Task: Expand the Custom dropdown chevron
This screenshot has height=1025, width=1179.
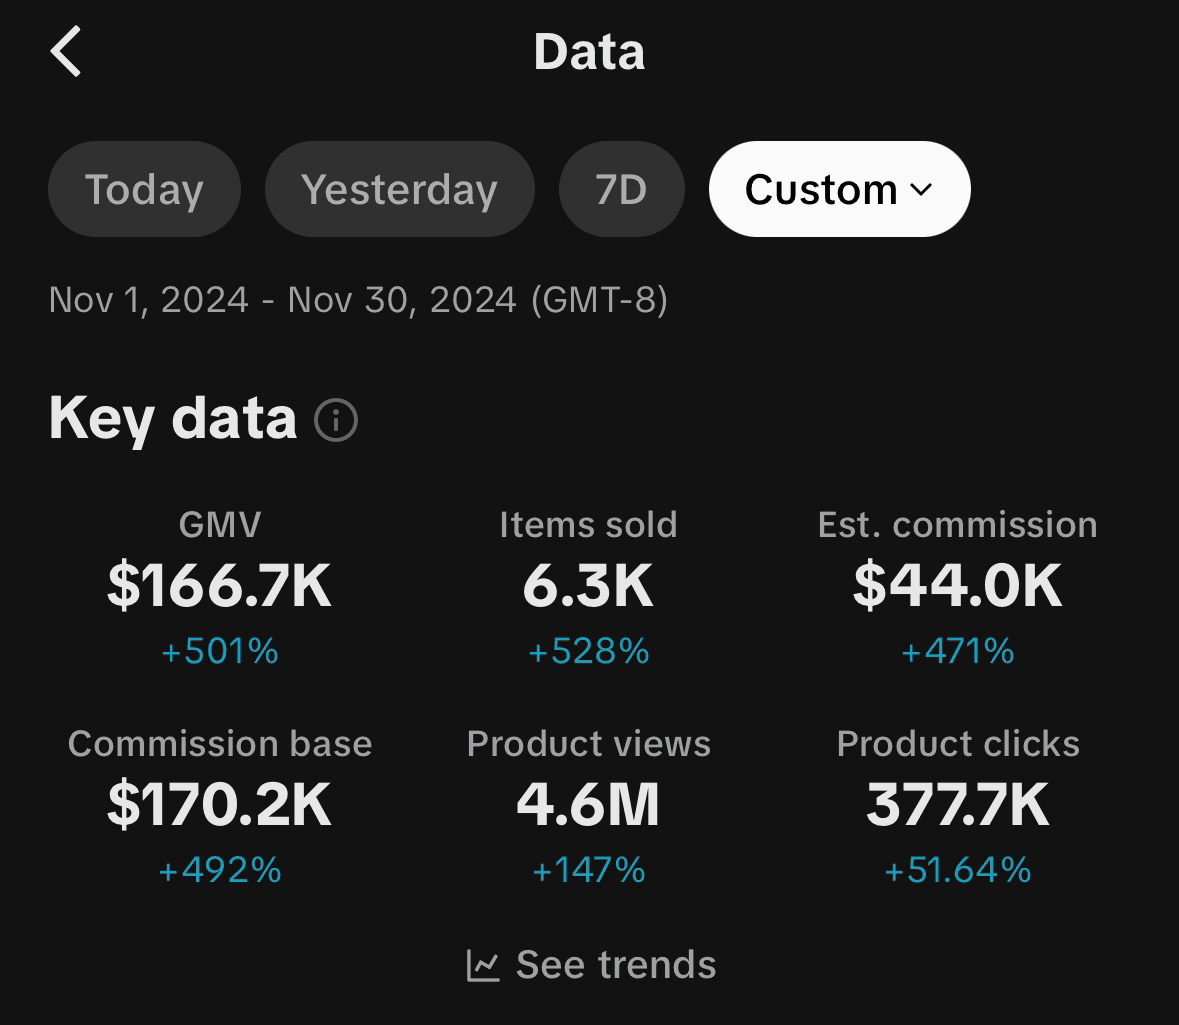Action: (x=921, y=190)
